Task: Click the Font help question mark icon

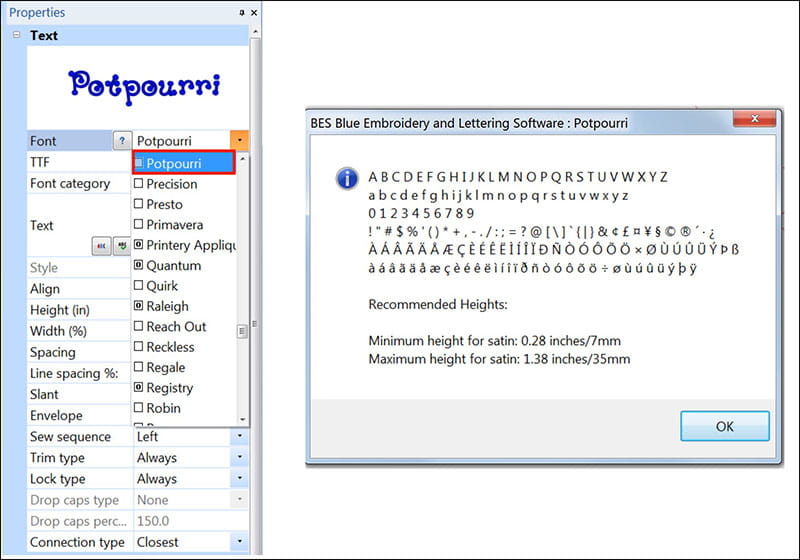Action: pos(122,142)
